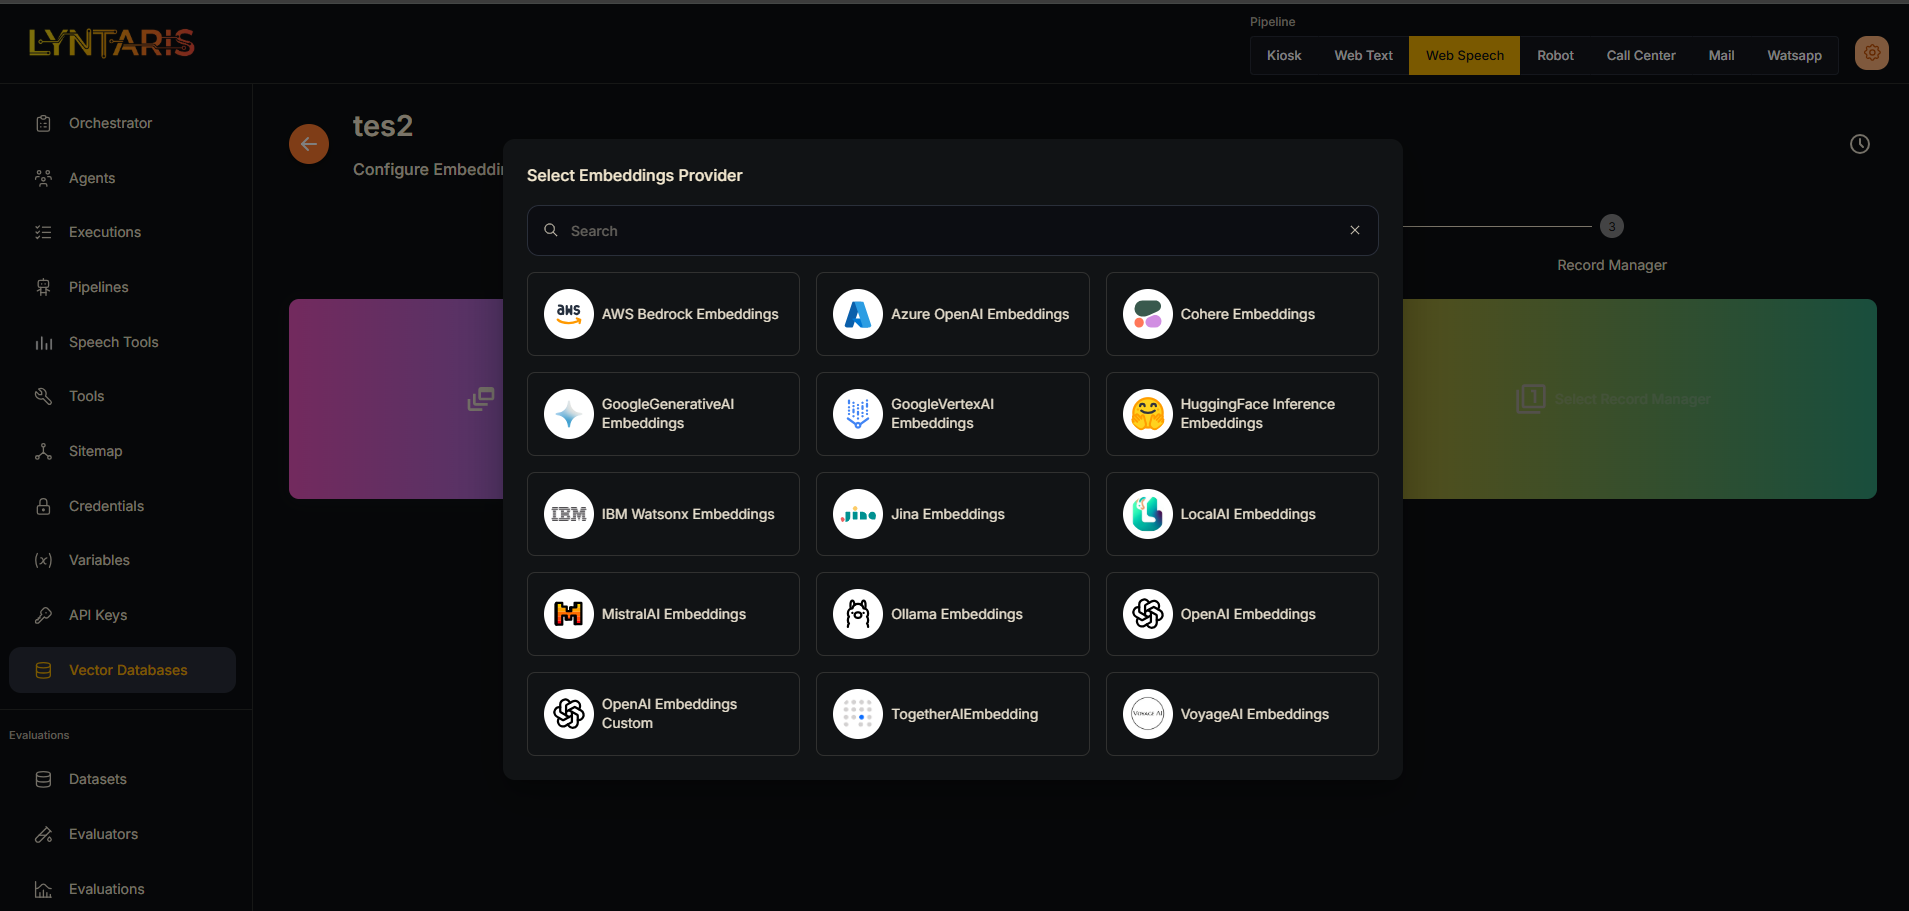Click the Azure OpenAI Embeddings card
This screenshot has height=911, width=1909.
tap(952, 314)
